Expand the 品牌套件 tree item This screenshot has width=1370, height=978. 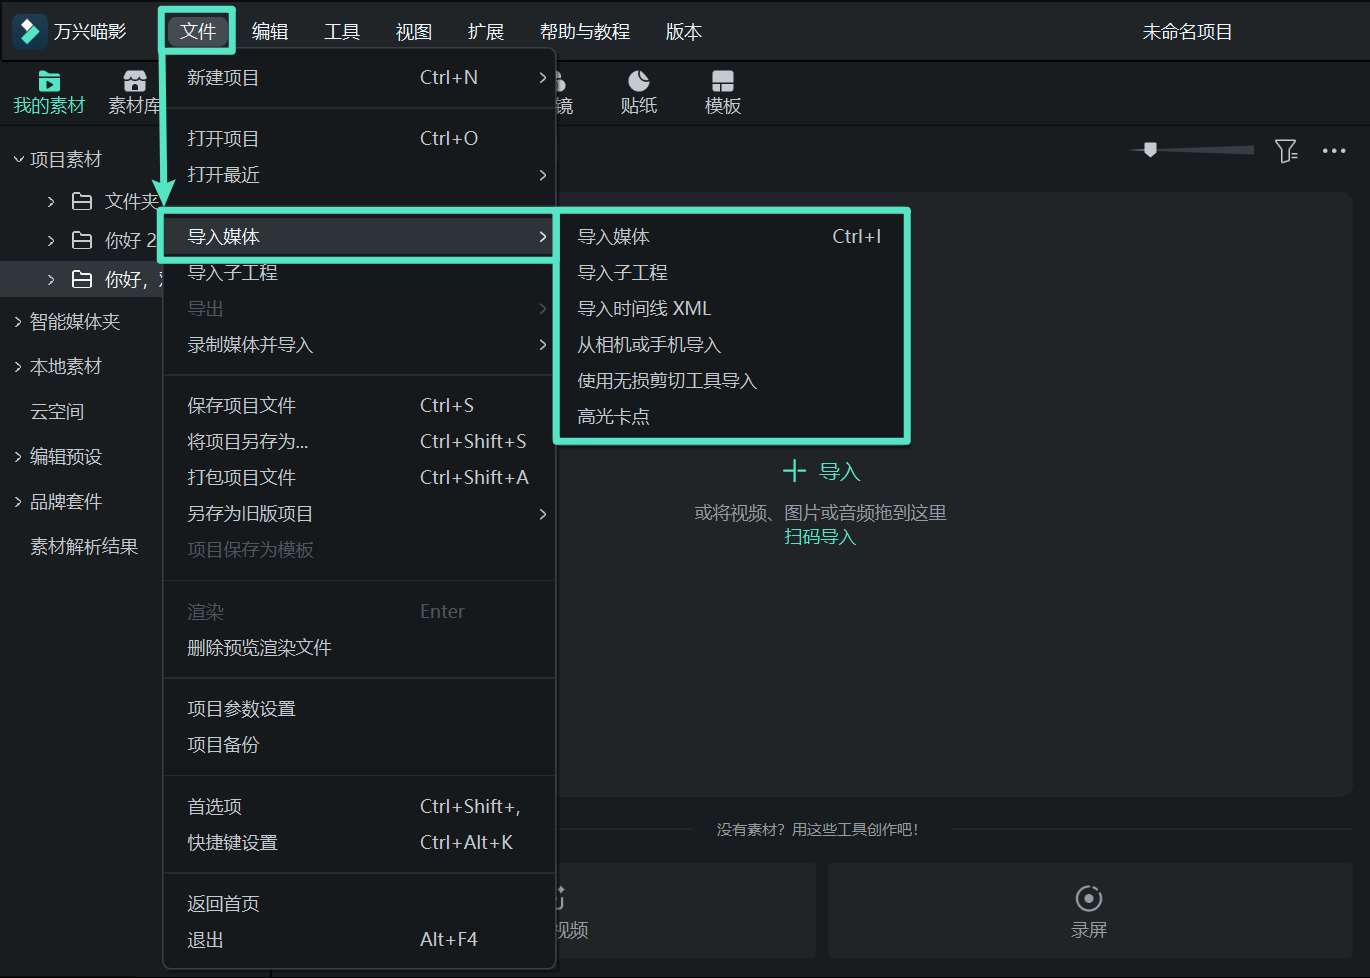18,501
